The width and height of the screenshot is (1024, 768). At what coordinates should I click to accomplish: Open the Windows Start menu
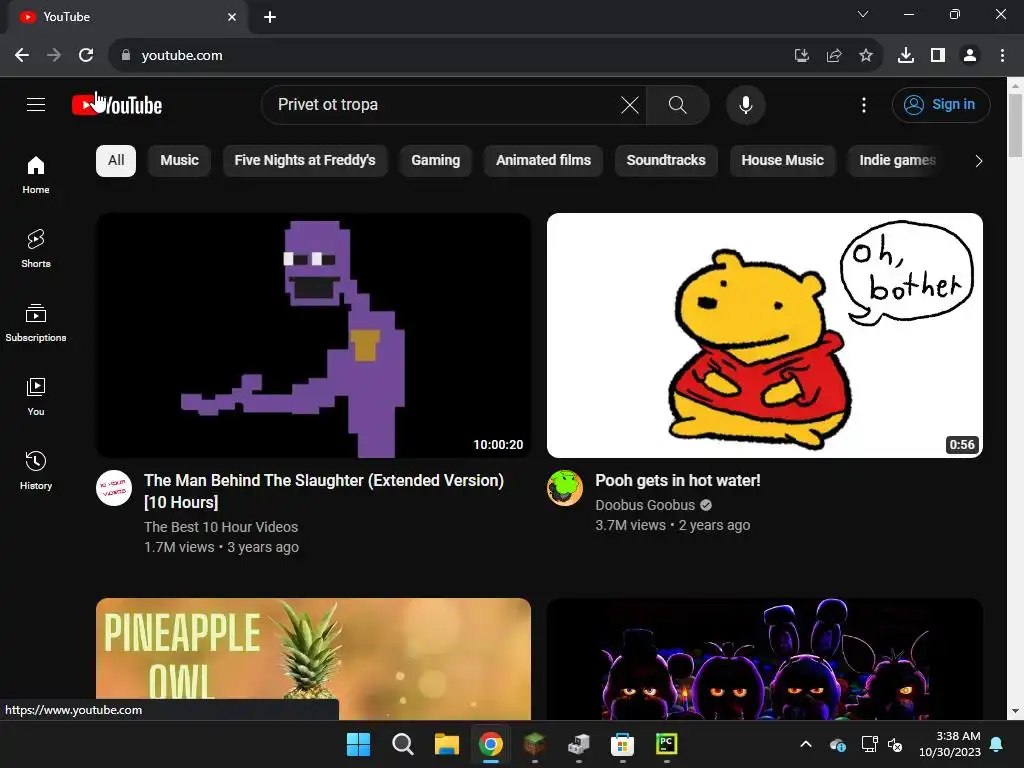pos(358,744)
